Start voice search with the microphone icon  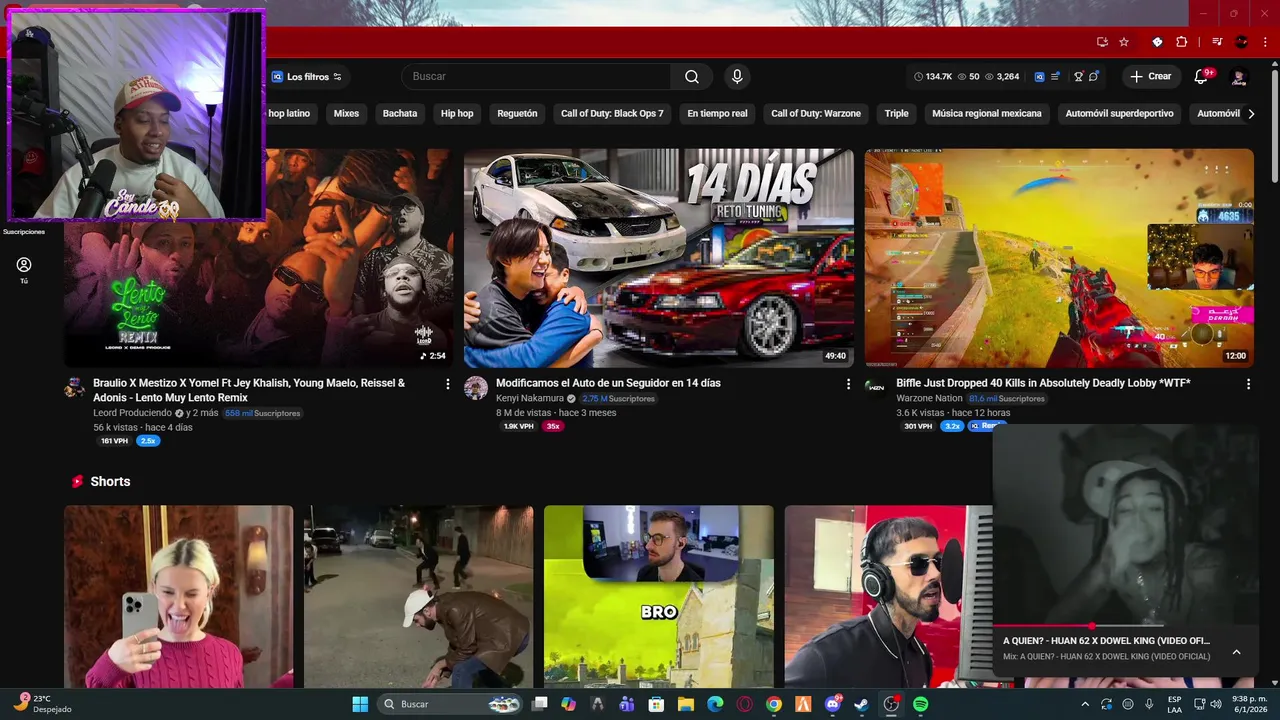pos(737,77)
